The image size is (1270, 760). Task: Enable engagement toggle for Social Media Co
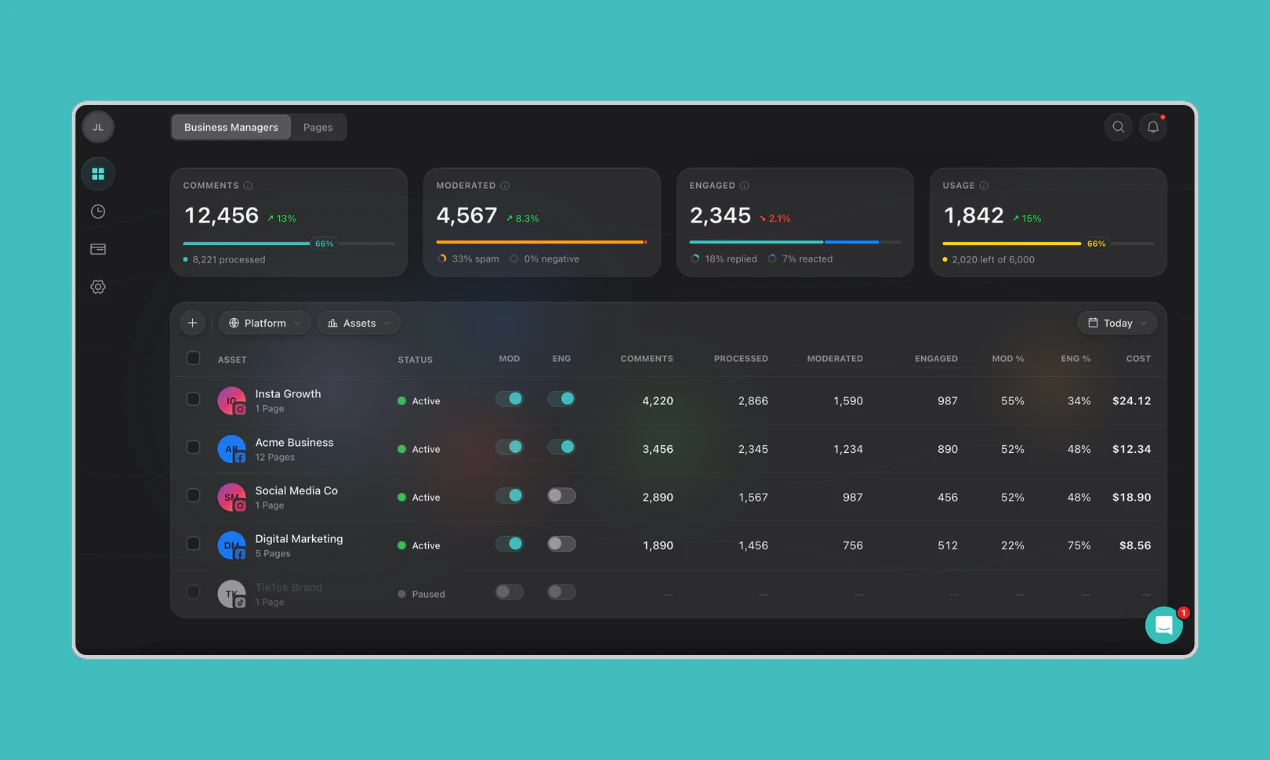click(x=561, y=495)
